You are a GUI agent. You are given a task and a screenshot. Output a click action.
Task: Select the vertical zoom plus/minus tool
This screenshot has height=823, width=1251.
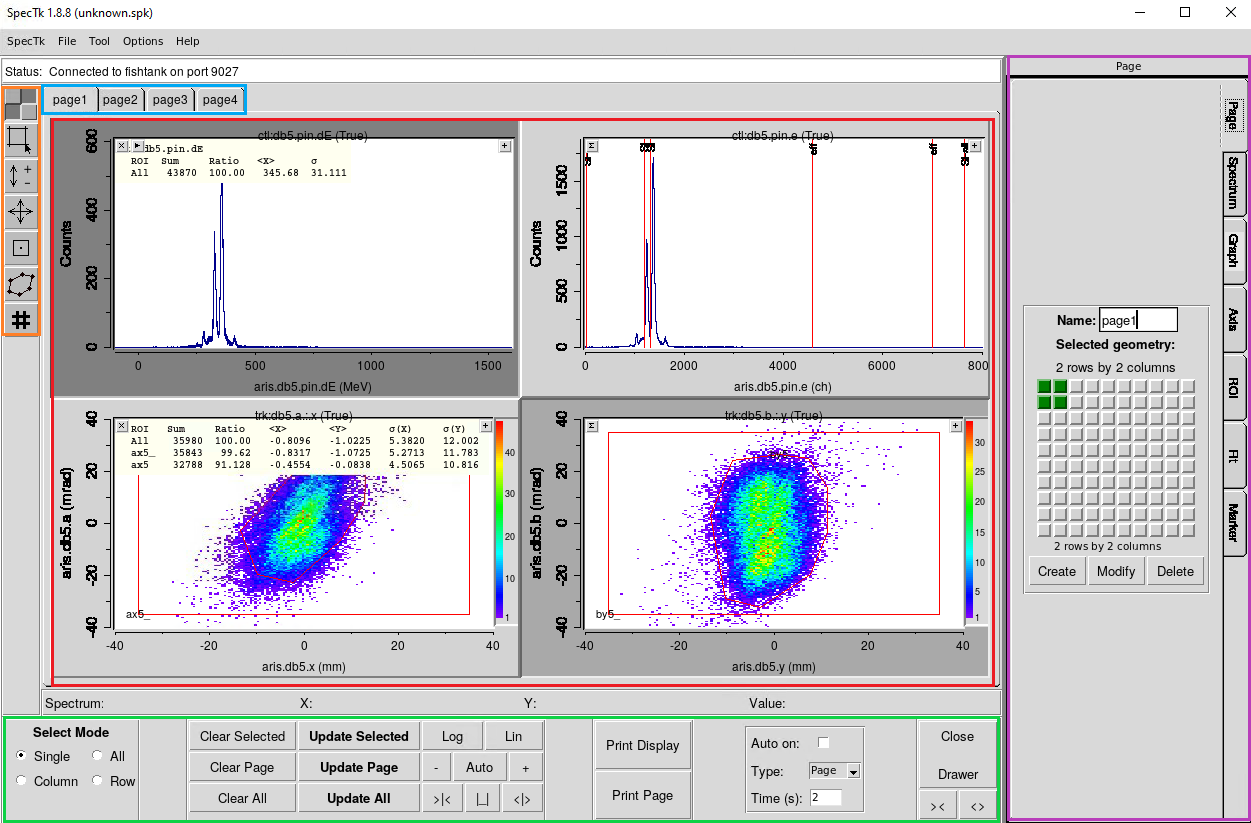coord(21,175)
